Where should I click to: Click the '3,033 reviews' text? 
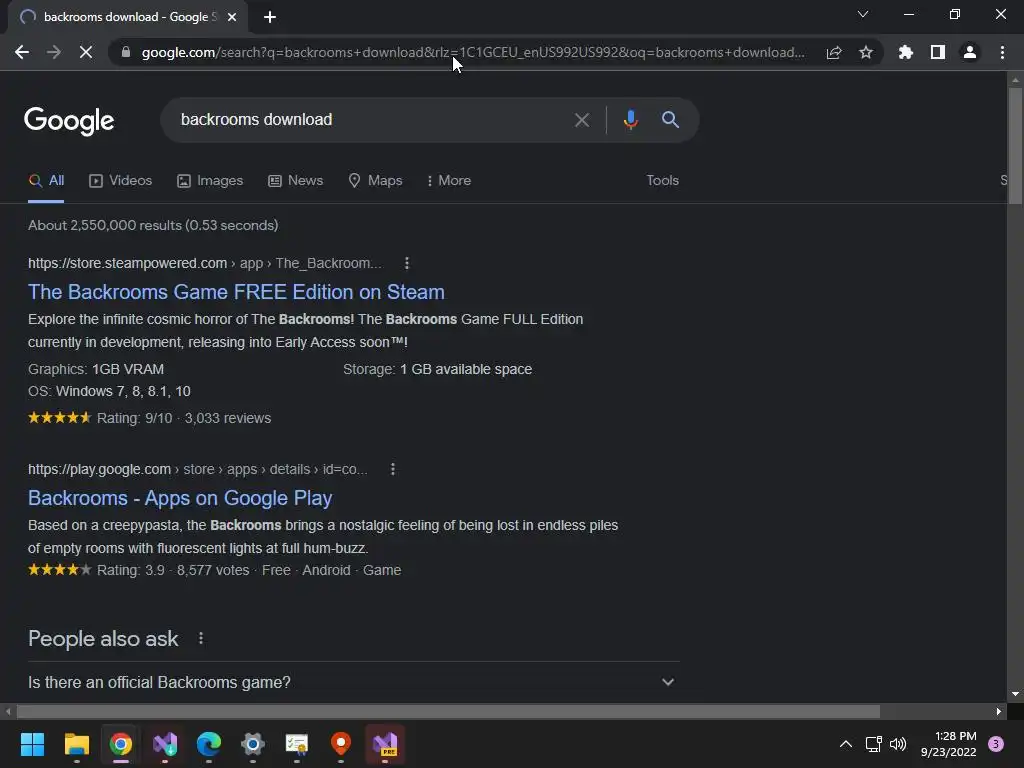[x=228, y=419]
